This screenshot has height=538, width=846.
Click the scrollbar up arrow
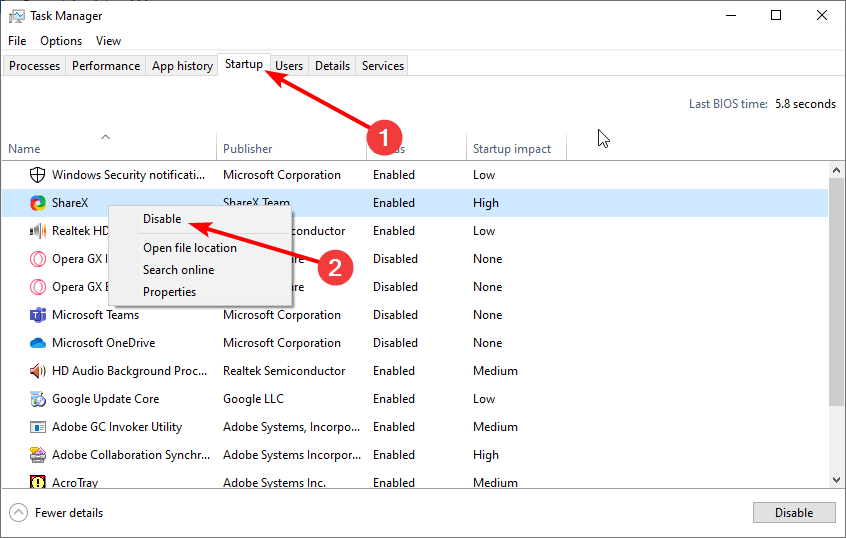[836, 171]
